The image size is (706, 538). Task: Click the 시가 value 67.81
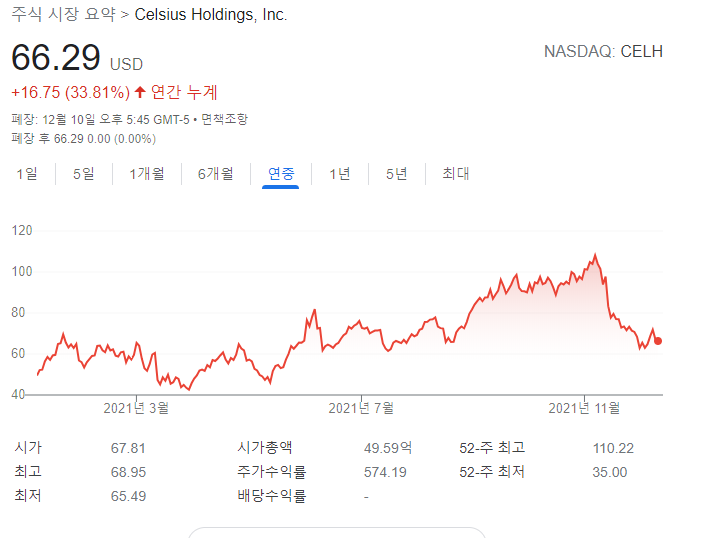(x=128, y=448)
